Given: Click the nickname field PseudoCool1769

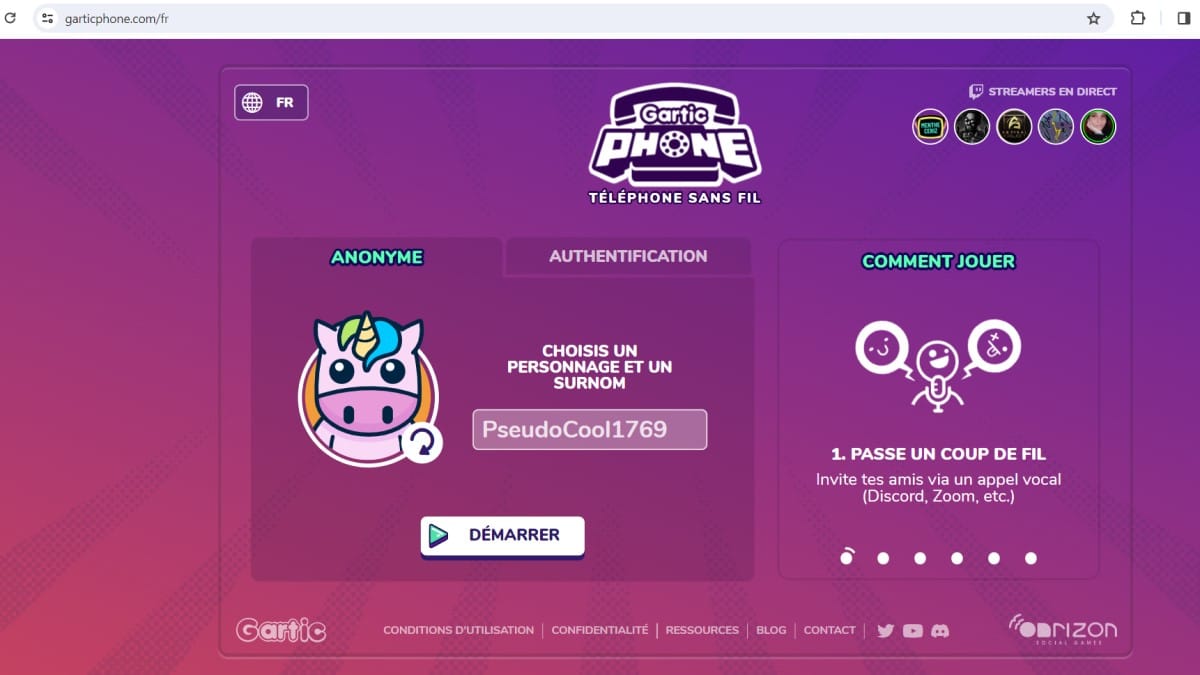Looking at the screenshot, I should [590, 430].
